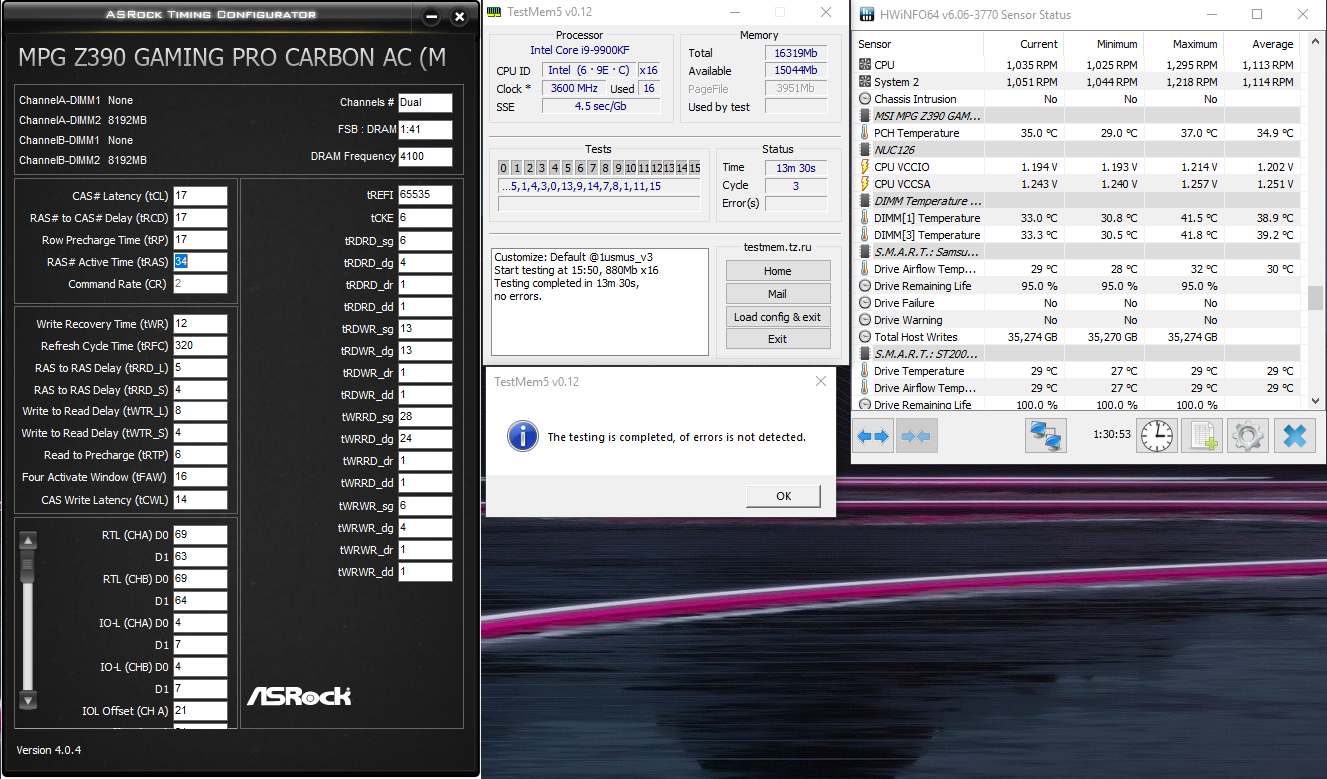
Task: Click the CPU VCCSA voltage bolt icon
Action: coord(865,184)
